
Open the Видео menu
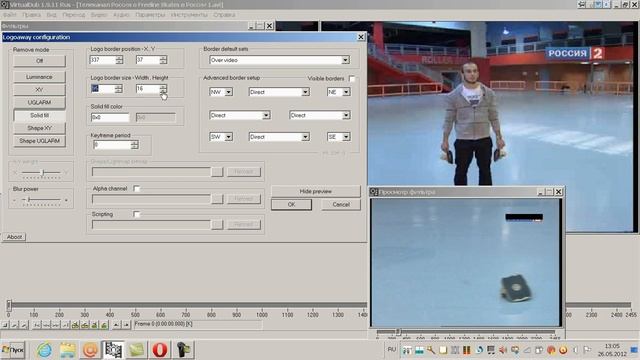click(99, 15)
